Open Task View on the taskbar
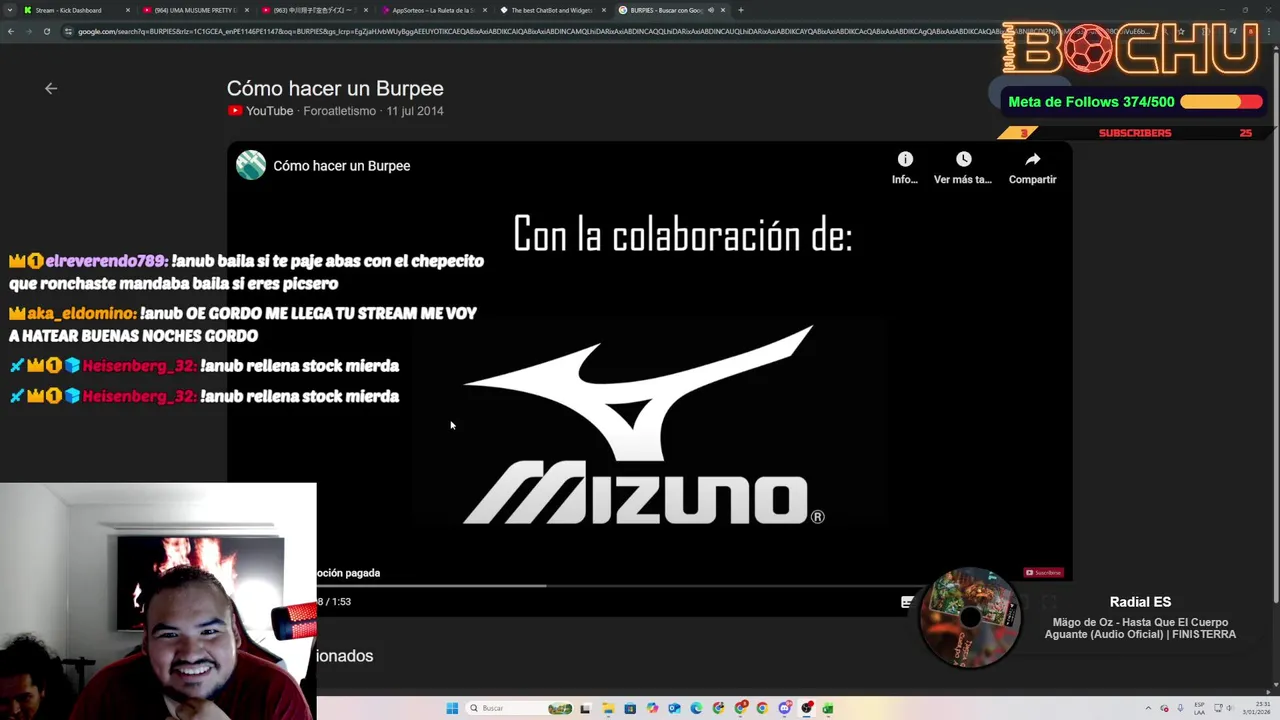Image resolution: width=1280 pixels, height=720 pixels. pyautogui.click(x=585, y=708)
